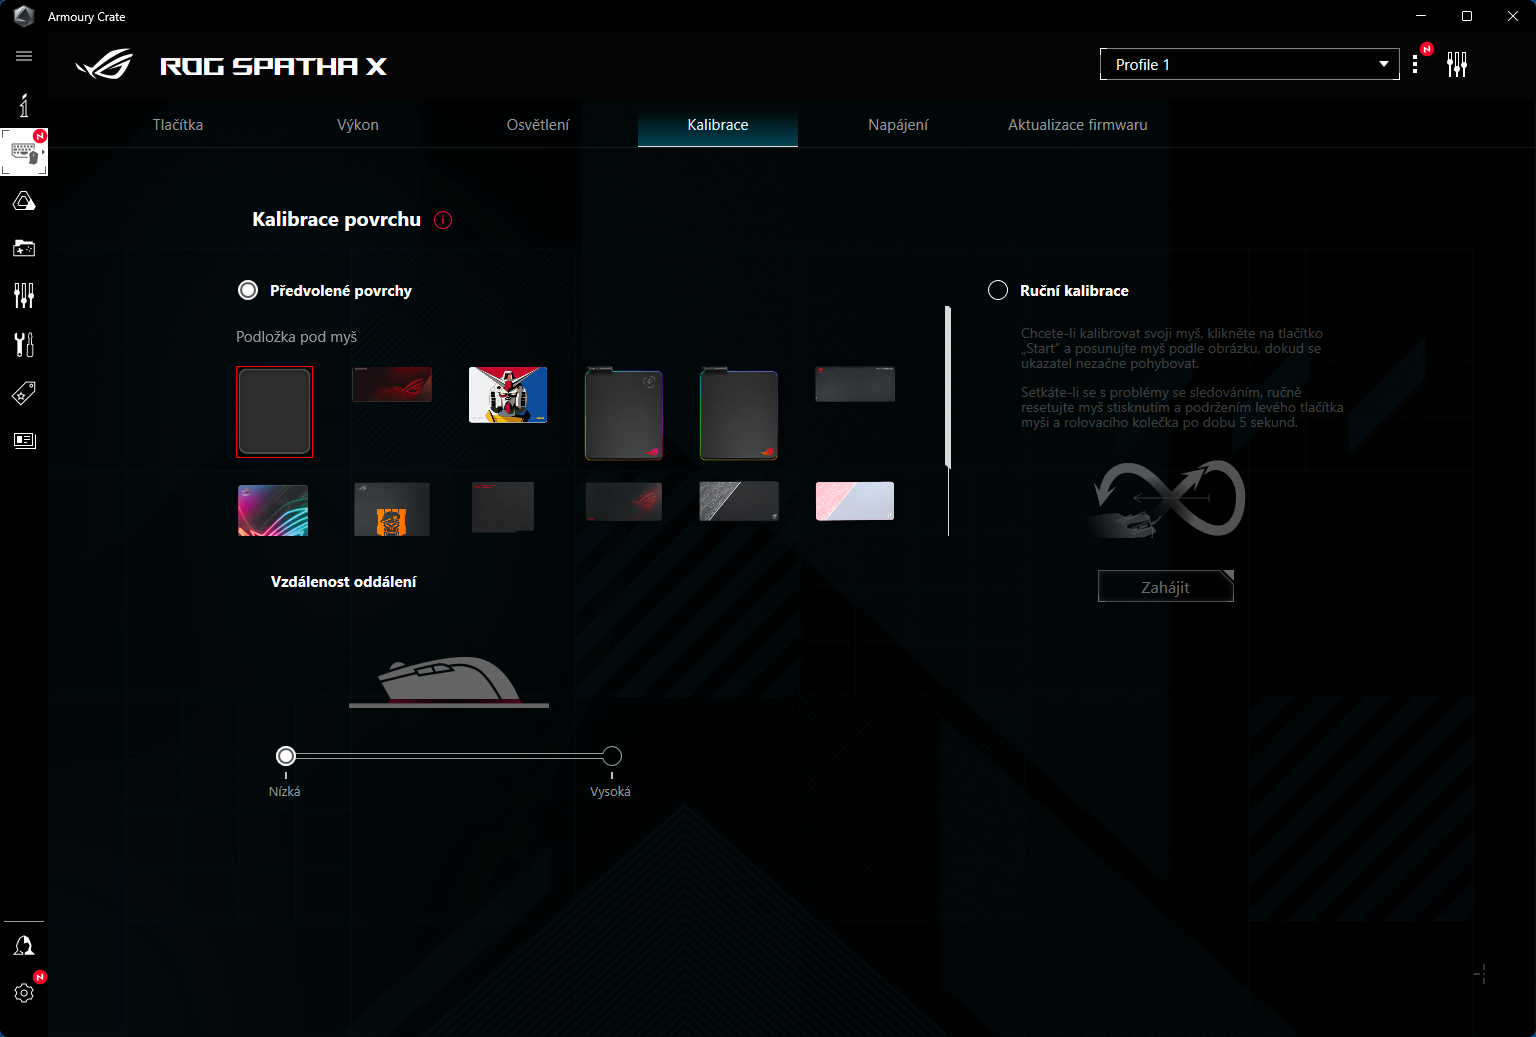Open Aura Sync triangle icon in sidebar
The width and height of the screenshot is (1536, 1037).
pos(24,201)
